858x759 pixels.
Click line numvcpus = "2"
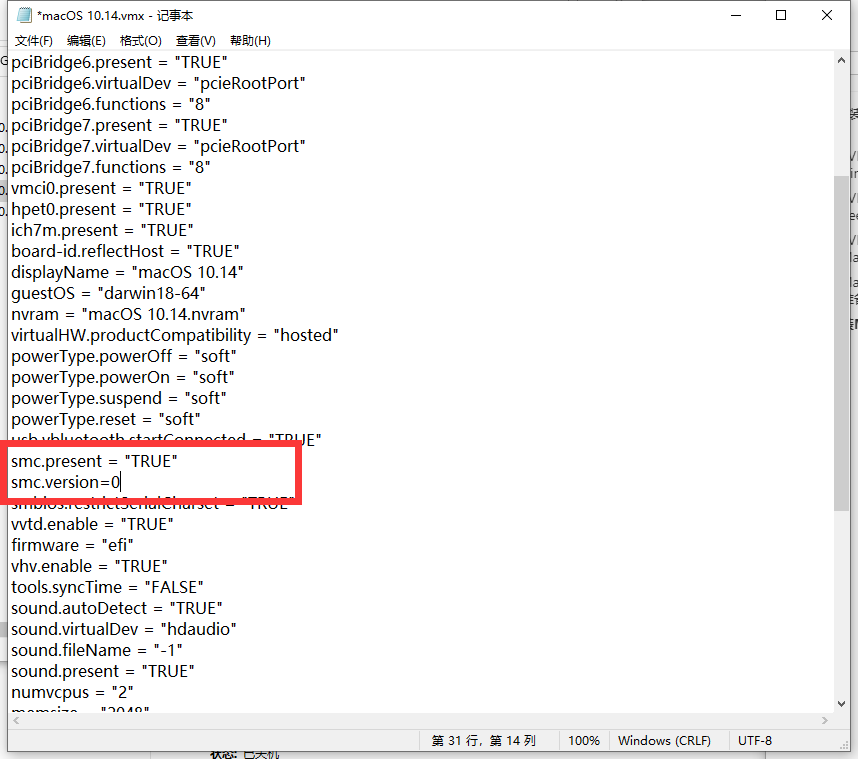click(x=72, y=692)
